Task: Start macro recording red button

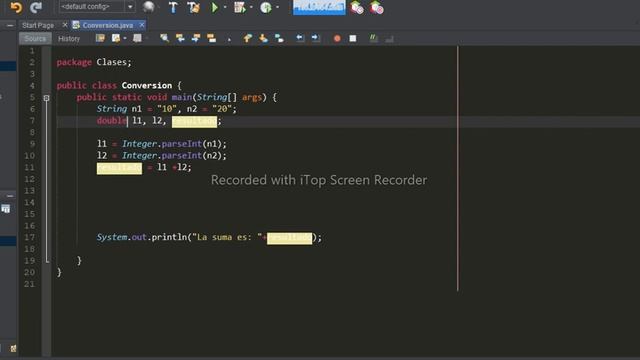Action: [x=337, y=38]
